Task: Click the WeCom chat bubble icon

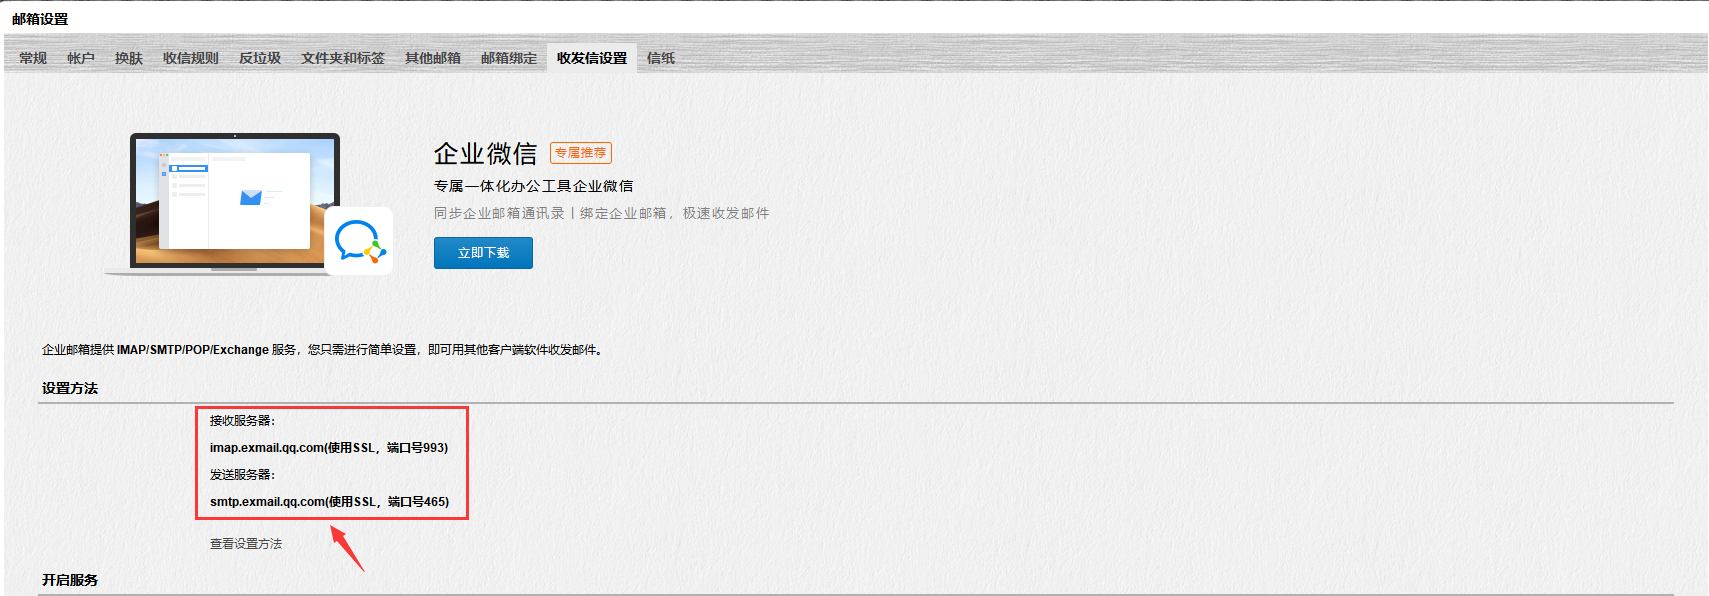Action: [x=359, y=241]
